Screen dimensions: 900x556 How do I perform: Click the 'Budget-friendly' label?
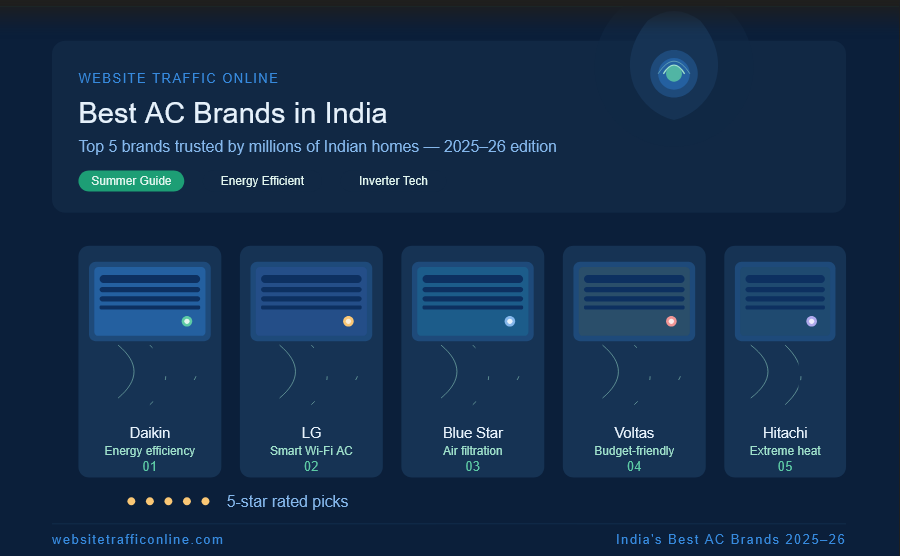(634, 451)
